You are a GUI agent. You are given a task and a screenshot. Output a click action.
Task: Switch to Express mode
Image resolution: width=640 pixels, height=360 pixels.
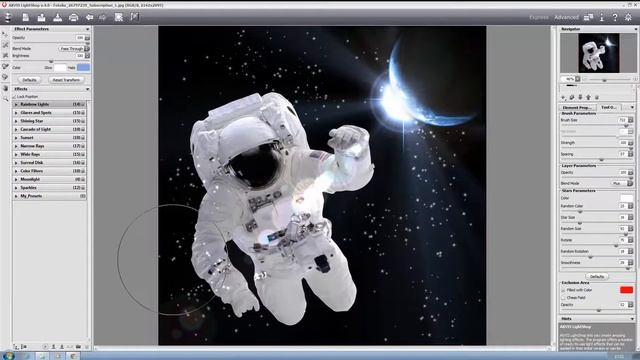[x=538, y=17]
